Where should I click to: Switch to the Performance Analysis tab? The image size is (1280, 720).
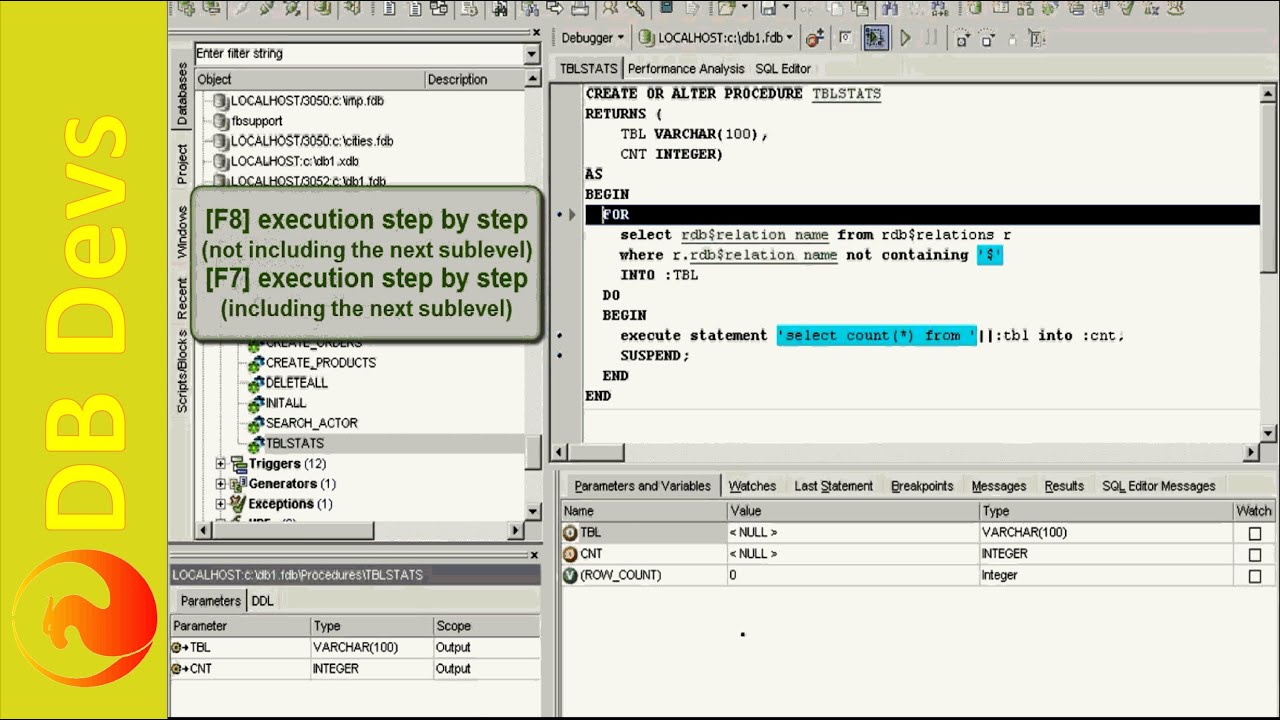pos(685,69)
